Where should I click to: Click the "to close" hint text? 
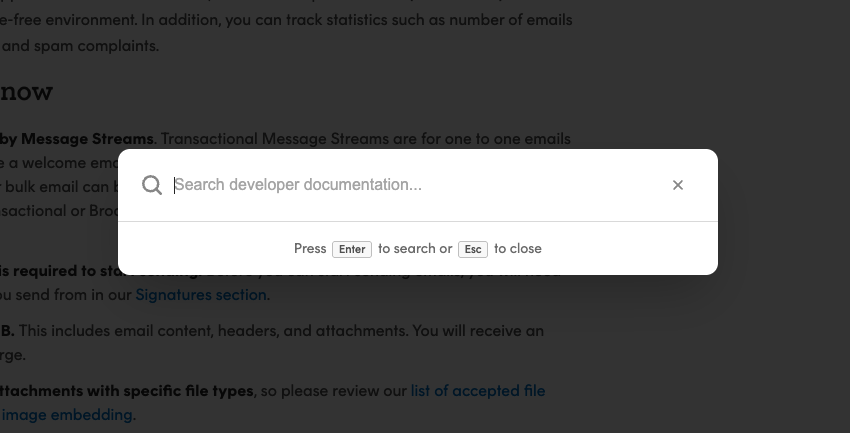pos(518,248)
